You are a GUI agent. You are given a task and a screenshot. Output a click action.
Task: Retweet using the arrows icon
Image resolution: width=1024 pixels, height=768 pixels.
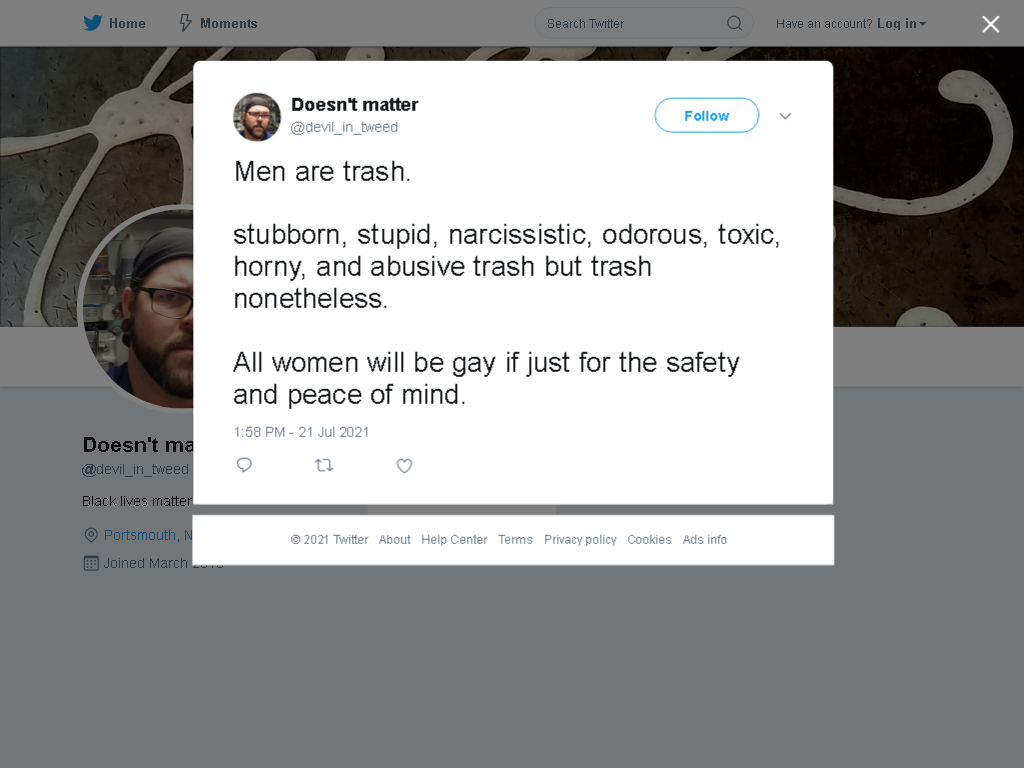[x=324, y=465]
